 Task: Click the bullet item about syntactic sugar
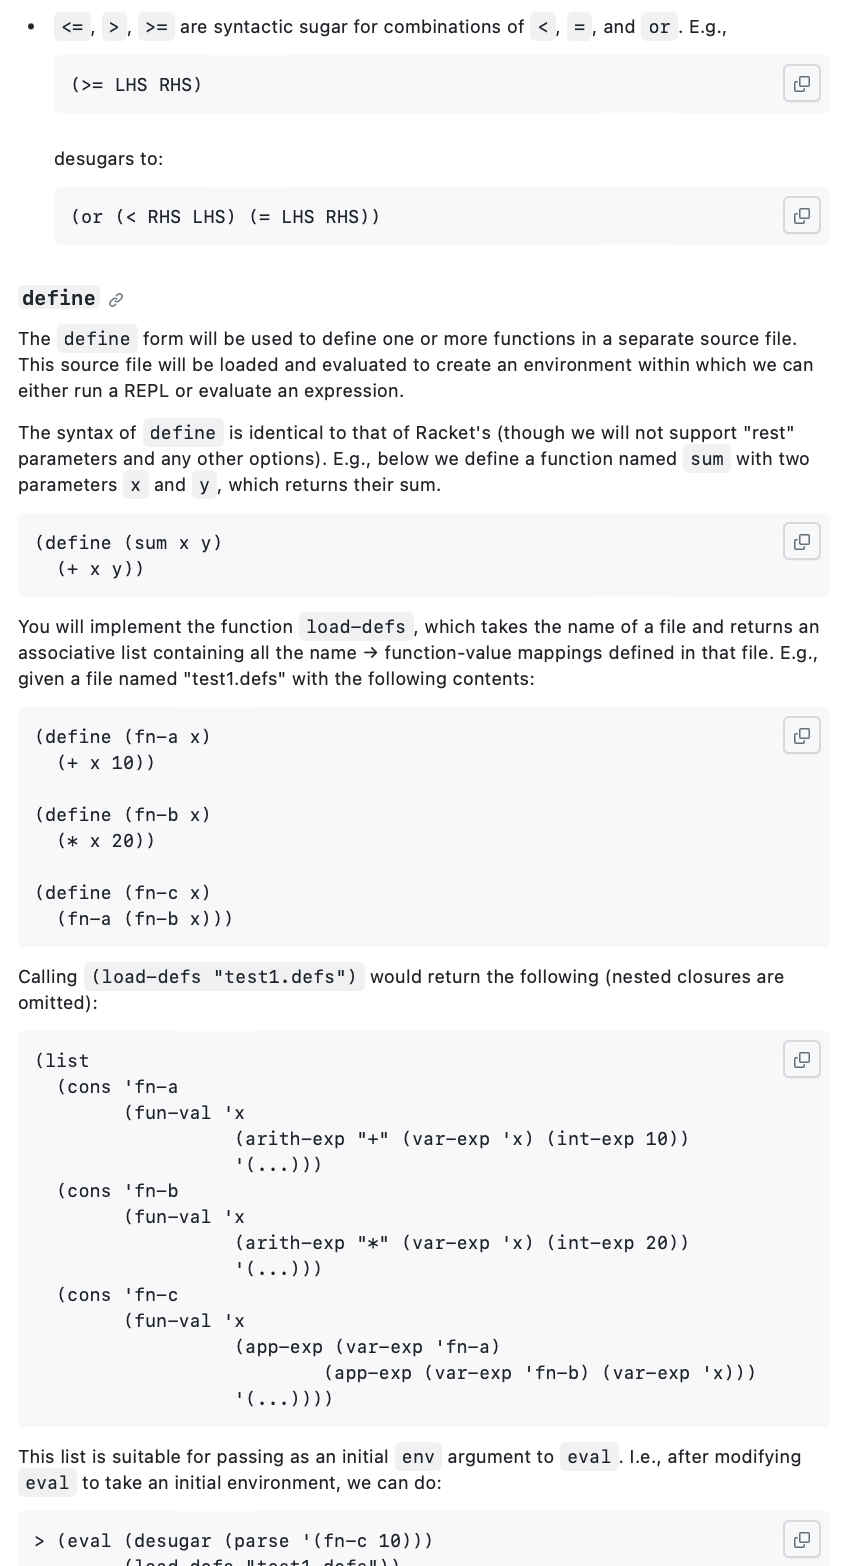tap(400, 27)
